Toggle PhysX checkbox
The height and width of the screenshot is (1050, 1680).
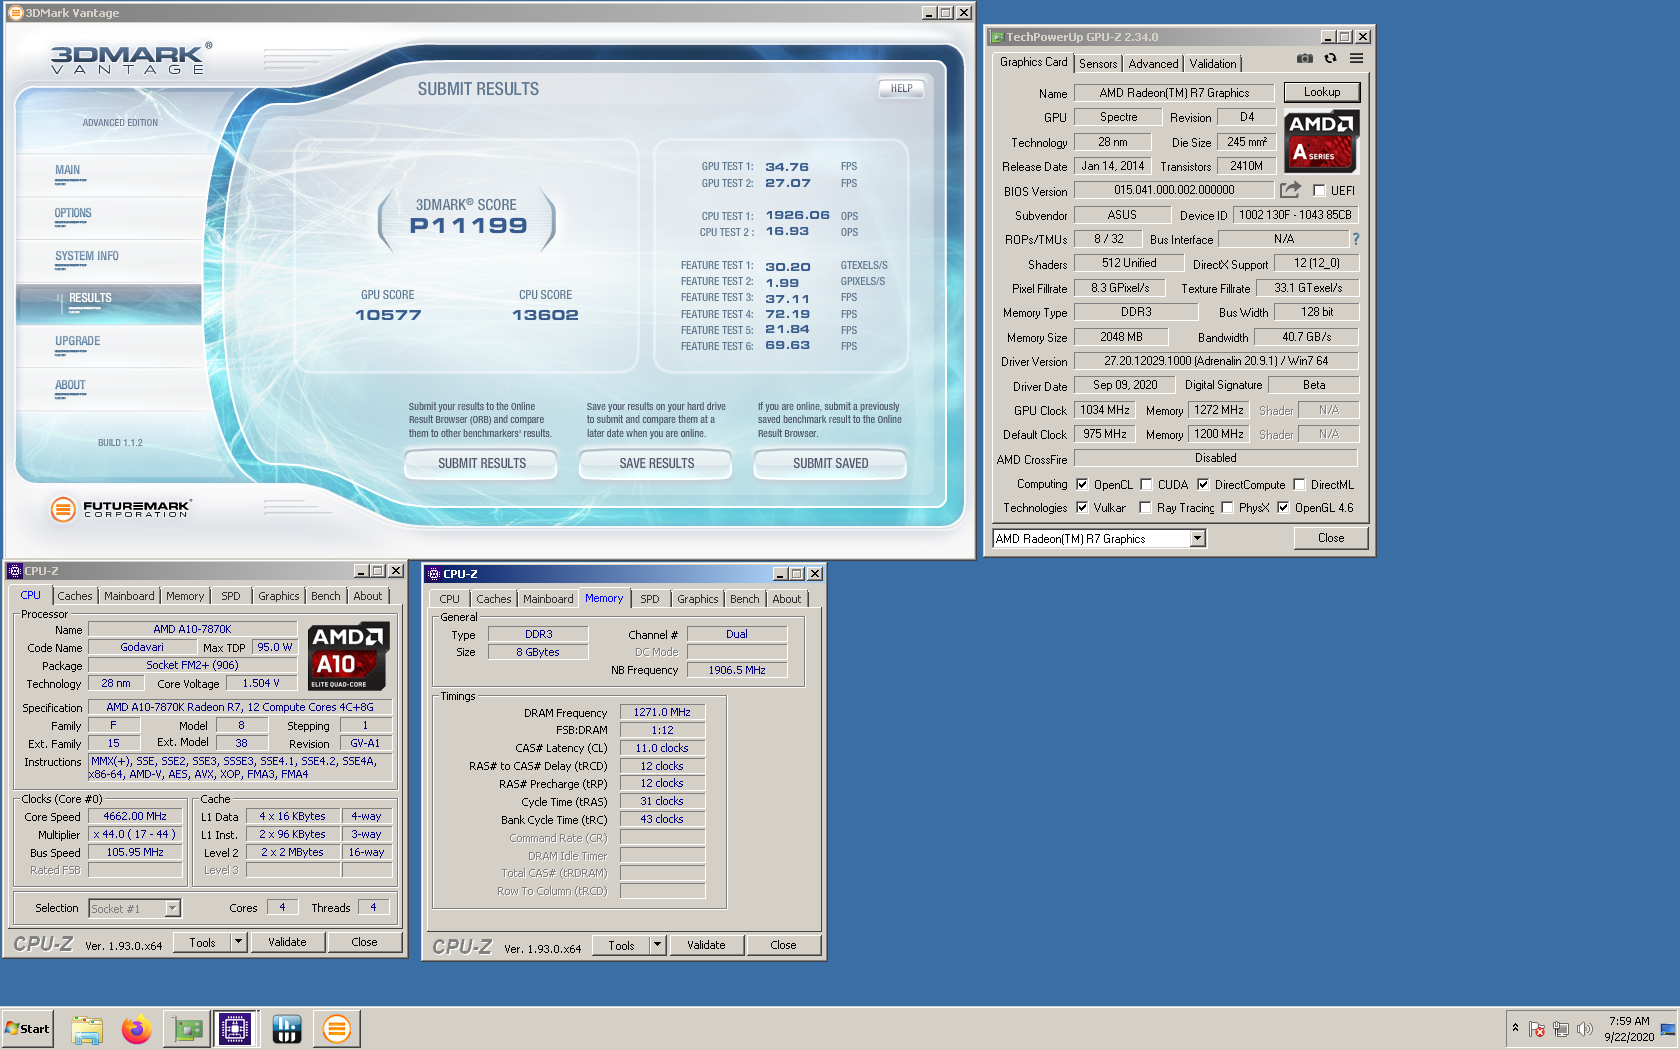click(1227, 507)
